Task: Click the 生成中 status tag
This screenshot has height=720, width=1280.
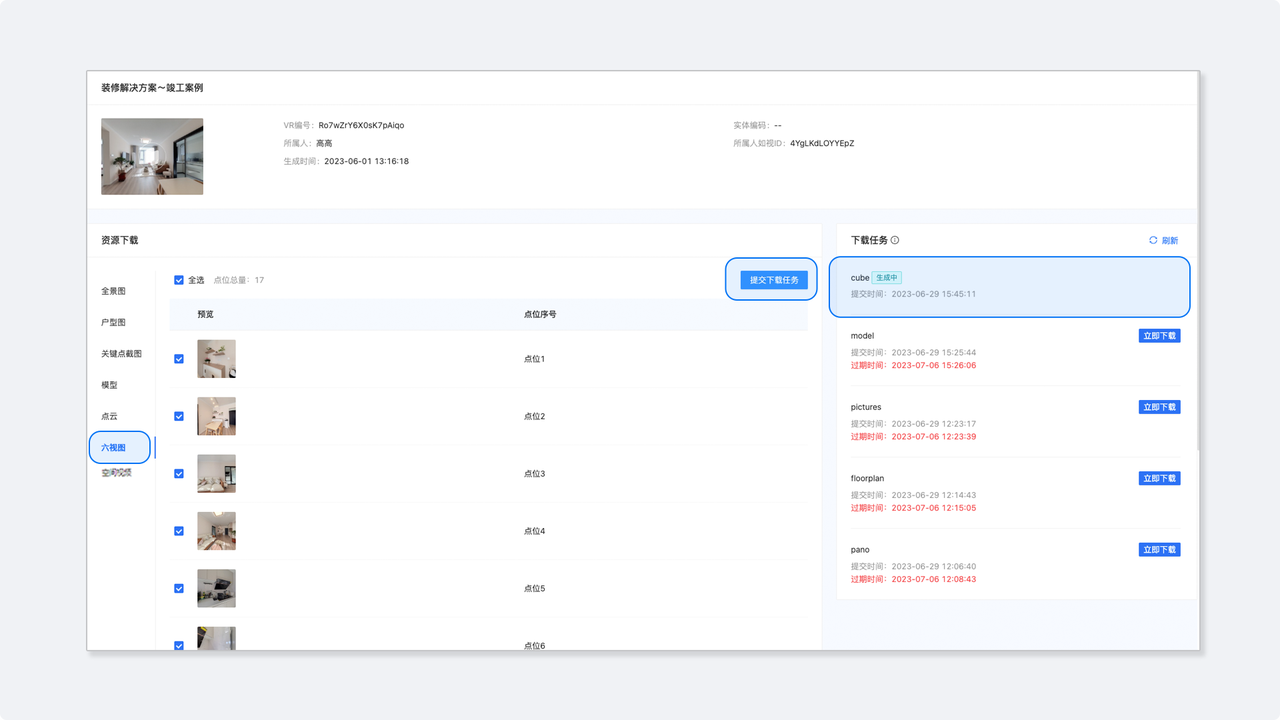Action: coord(887,278)
